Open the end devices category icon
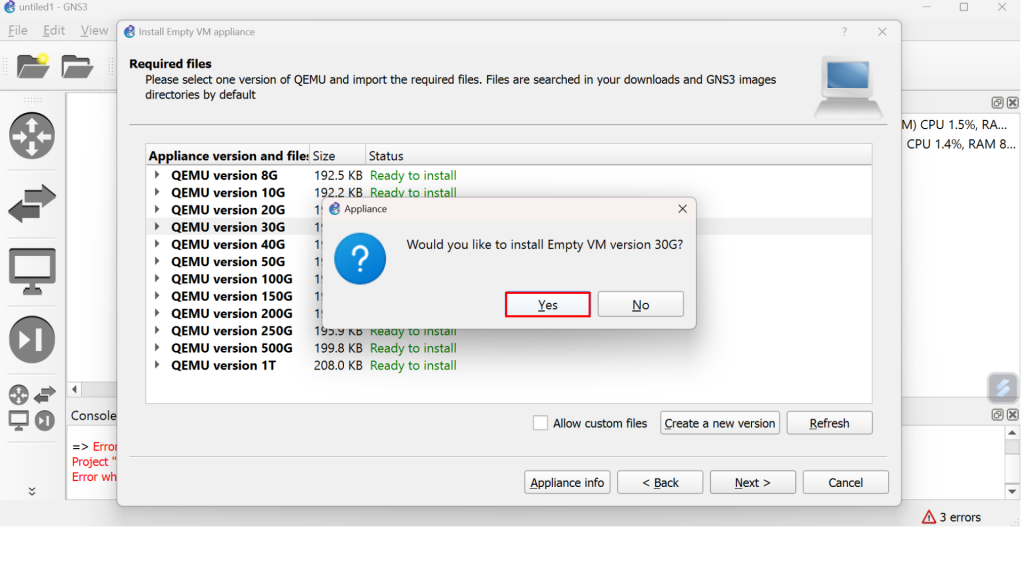 [x=32, y=271]
